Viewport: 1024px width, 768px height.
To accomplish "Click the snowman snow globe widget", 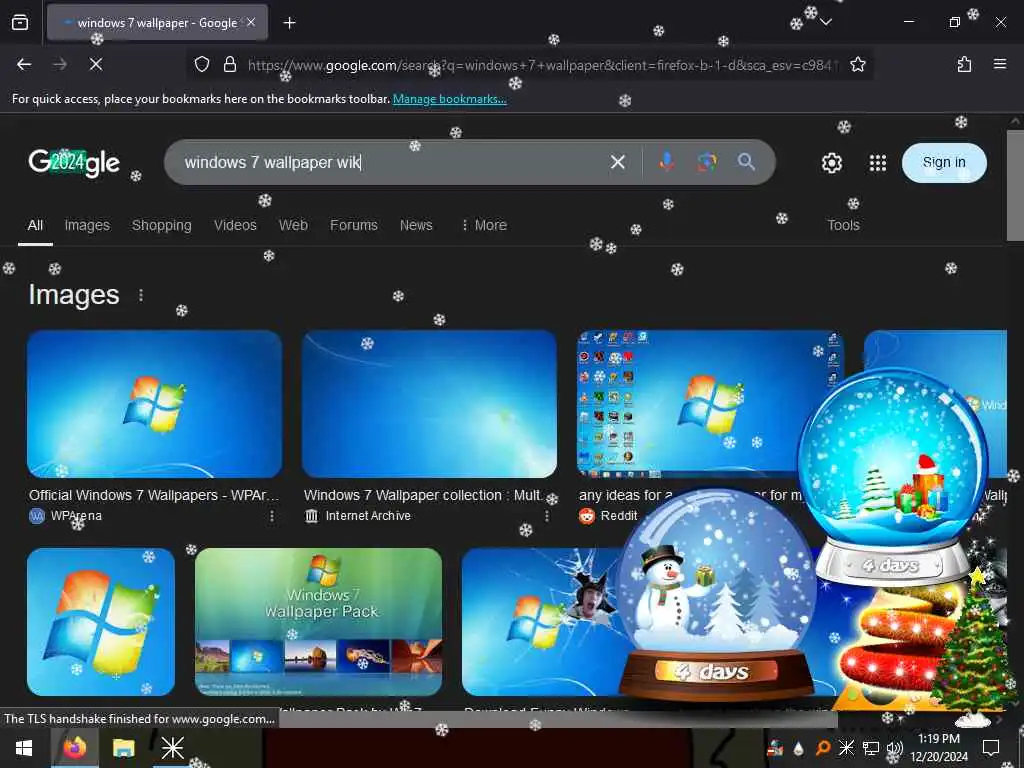I will pyautogui.click(x=717, y=595).
